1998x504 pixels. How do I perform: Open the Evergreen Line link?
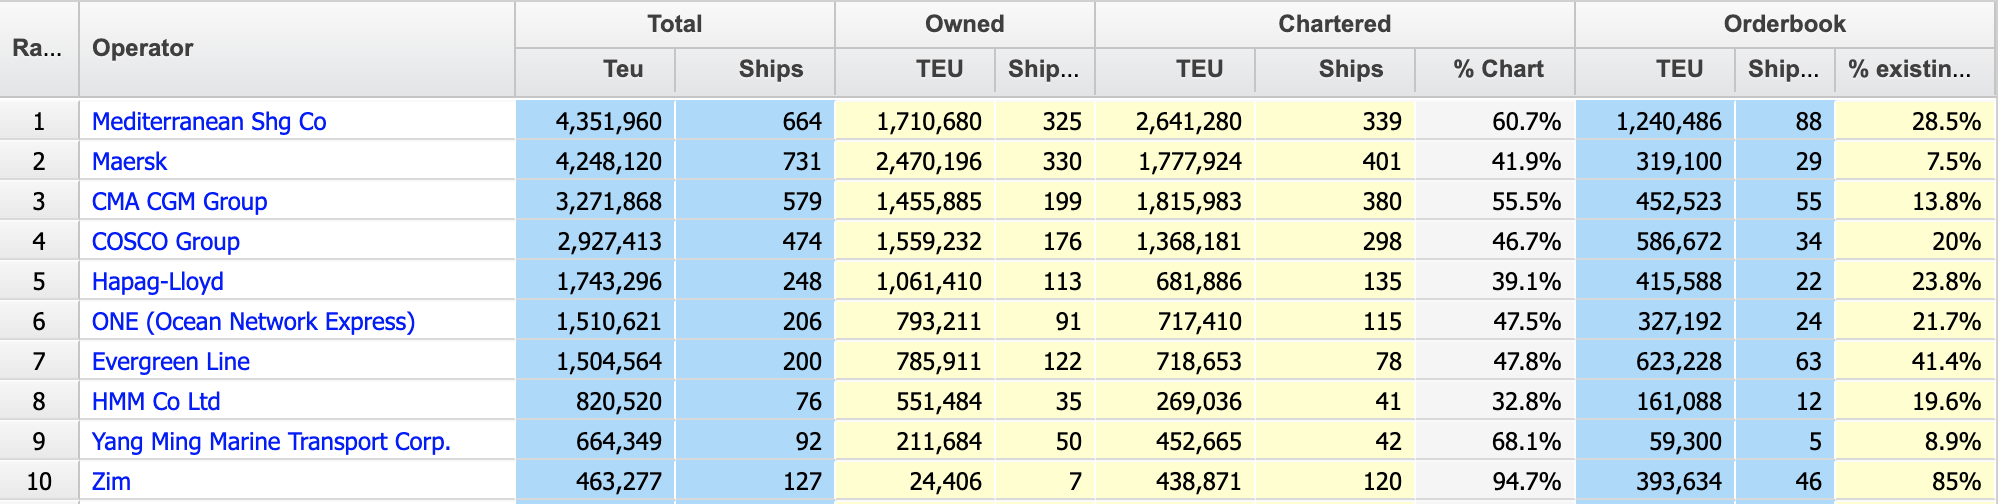coord(170,362)
